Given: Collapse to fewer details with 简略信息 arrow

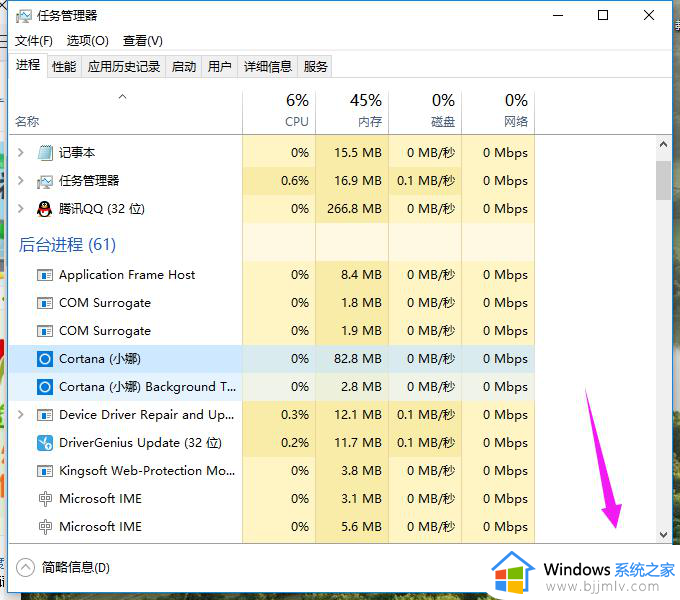Looking at the screenshot, I should [x=25, y=567].
